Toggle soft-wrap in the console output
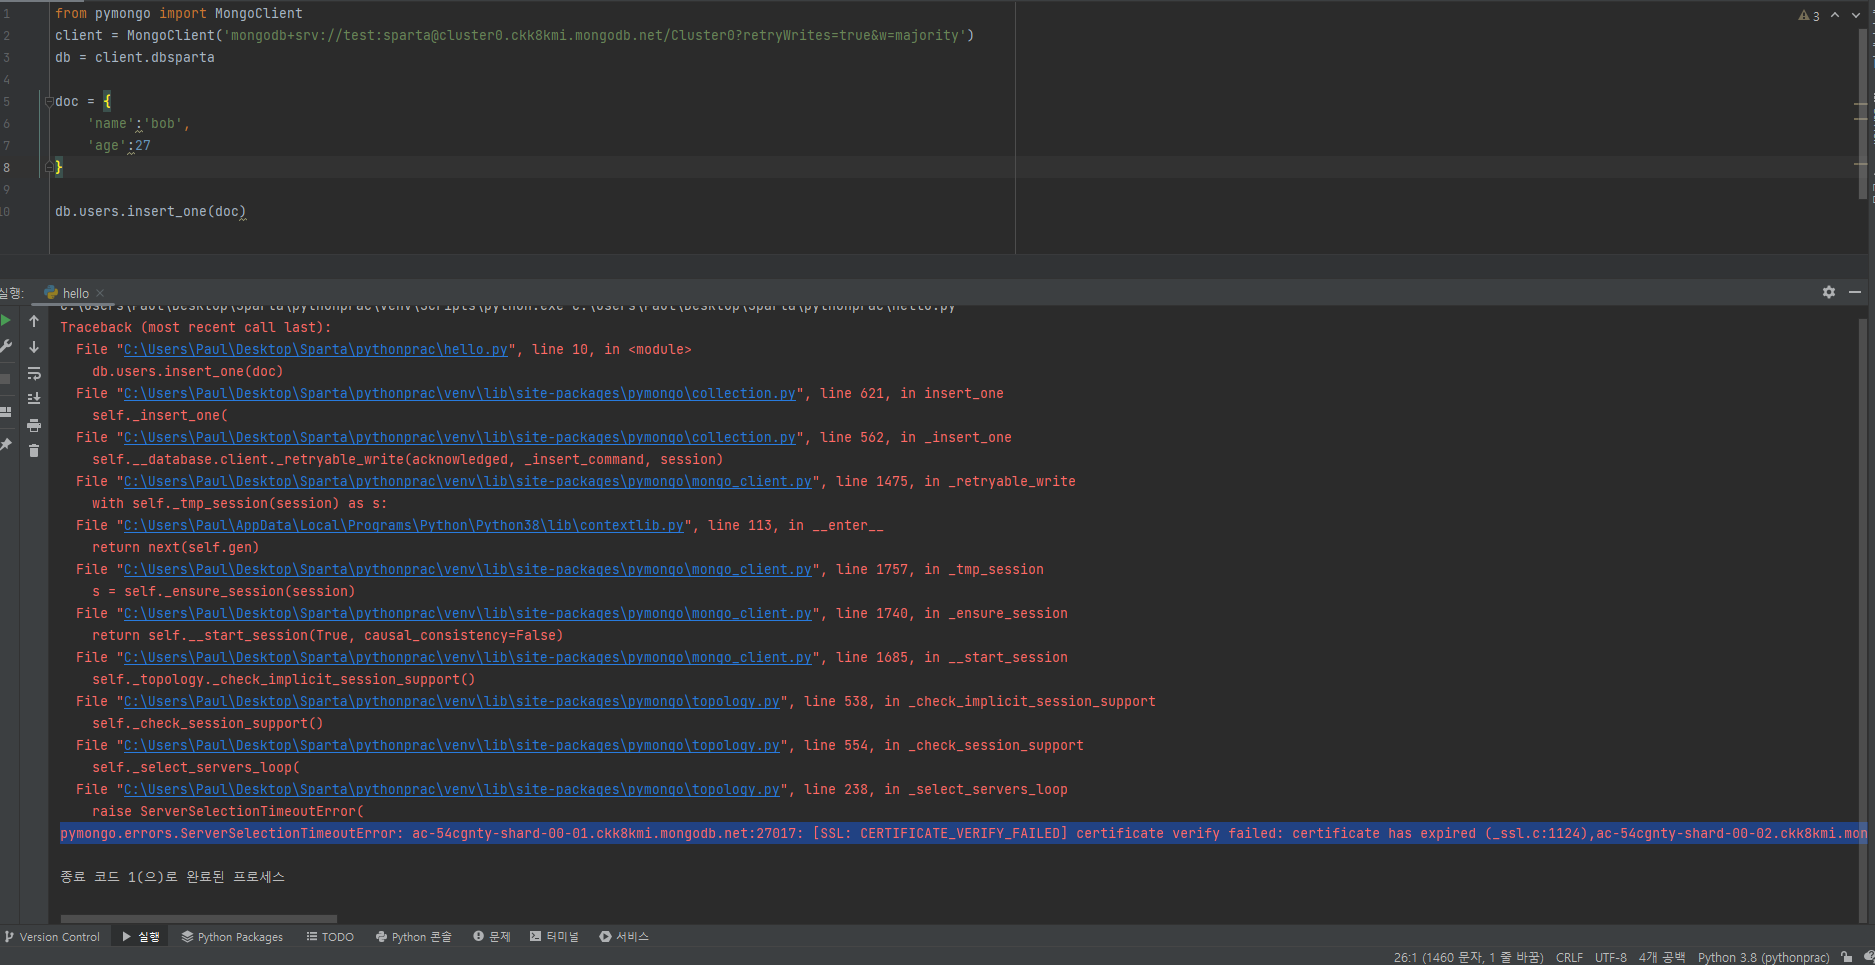 34,373
